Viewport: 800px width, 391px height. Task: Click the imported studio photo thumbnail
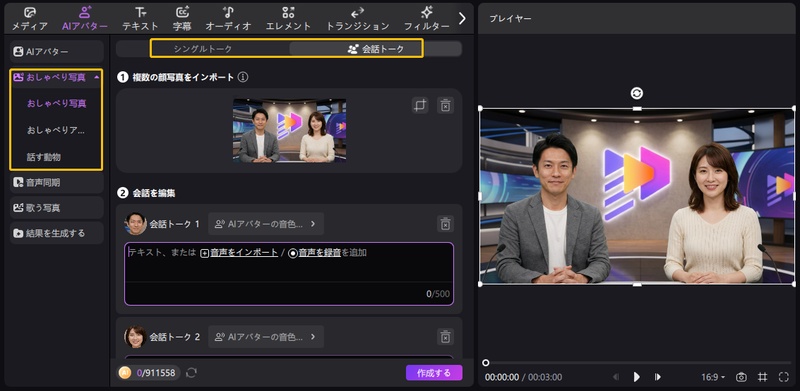pos(289,131)
